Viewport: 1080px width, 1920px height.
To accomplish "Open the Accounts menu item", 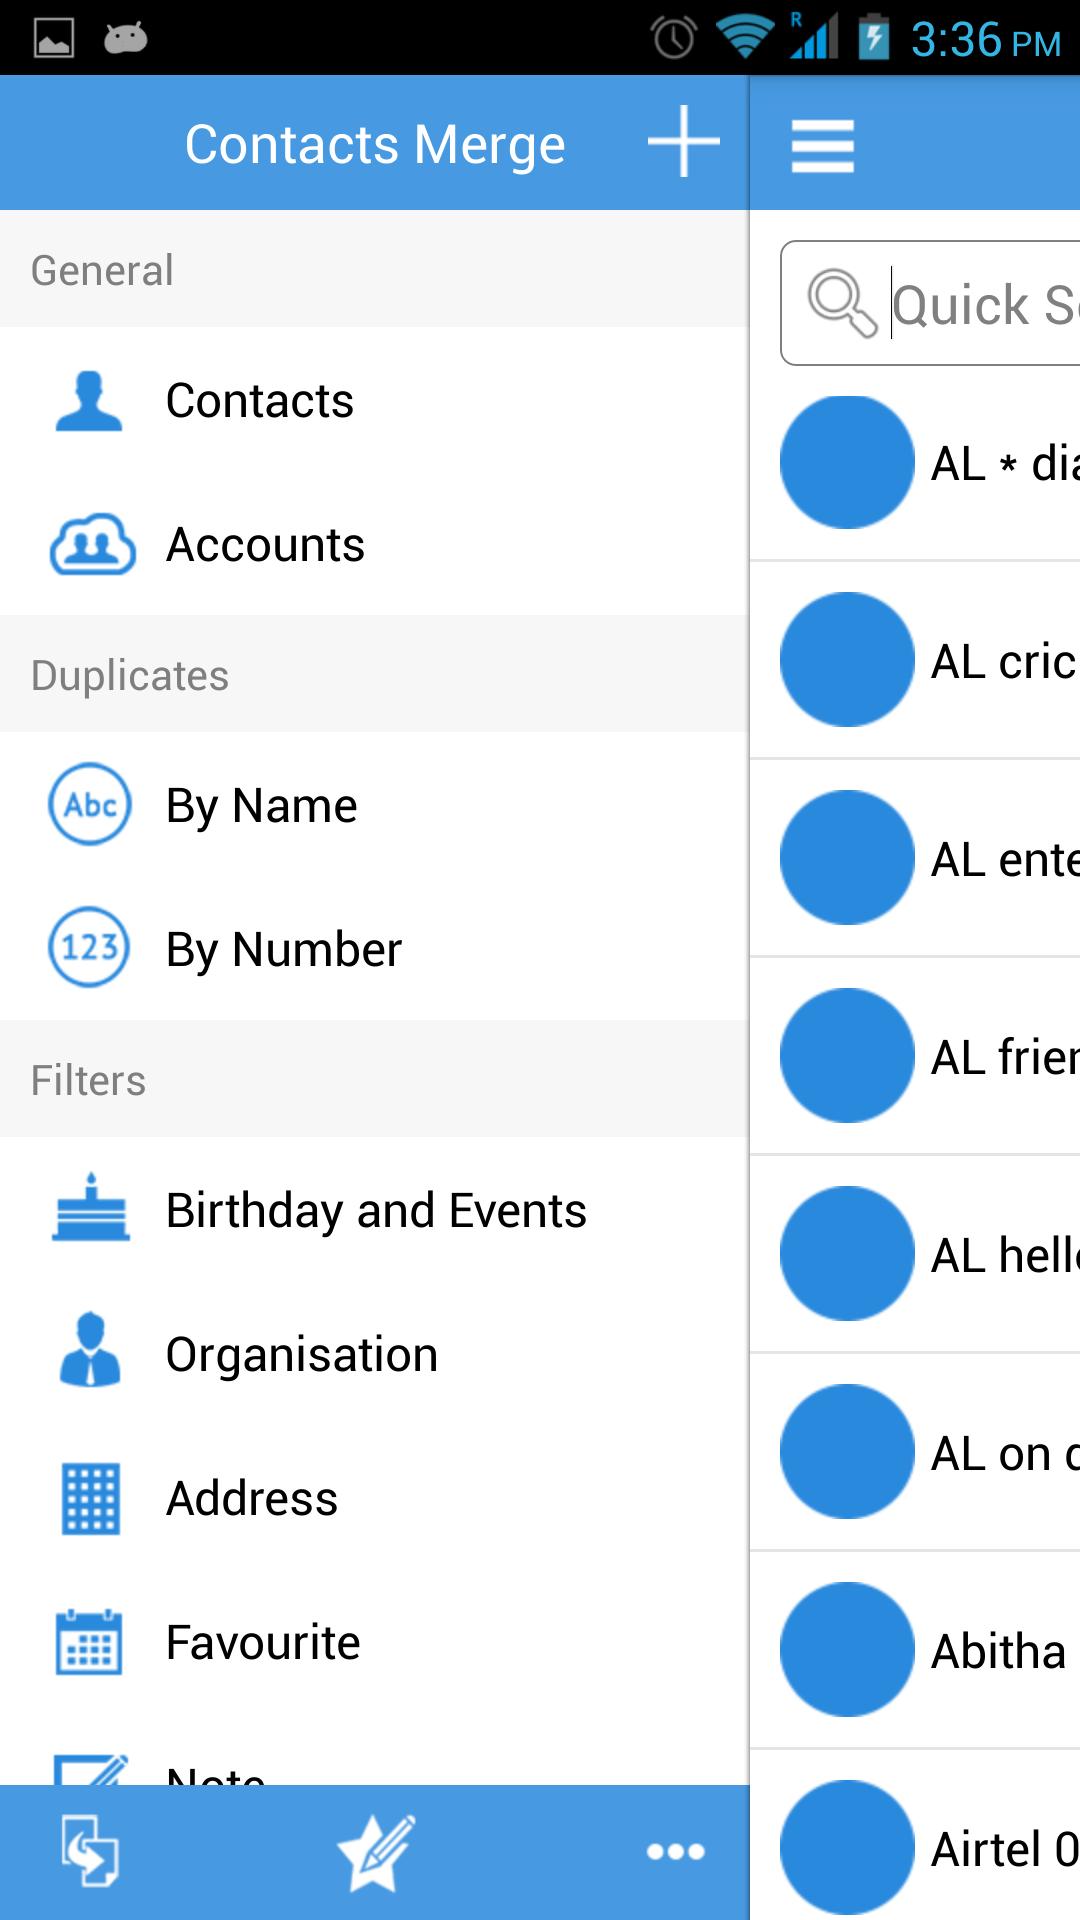I will (x=265, y=545).
